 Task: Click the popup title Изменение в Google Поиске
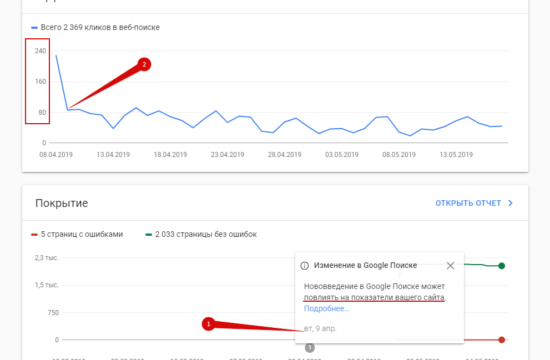click(365, 265)
